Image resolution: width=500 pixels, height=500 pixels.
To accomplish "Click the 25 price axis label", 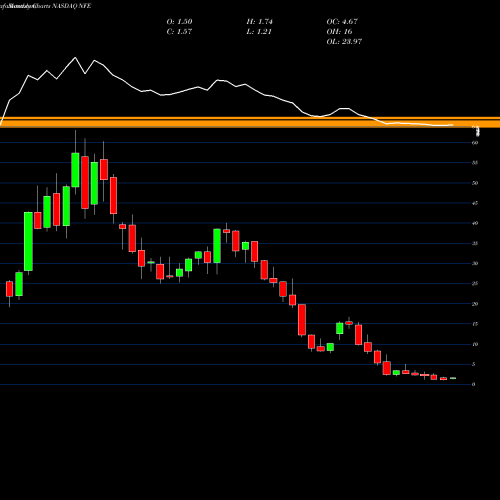I will click(x=475, y=284).
